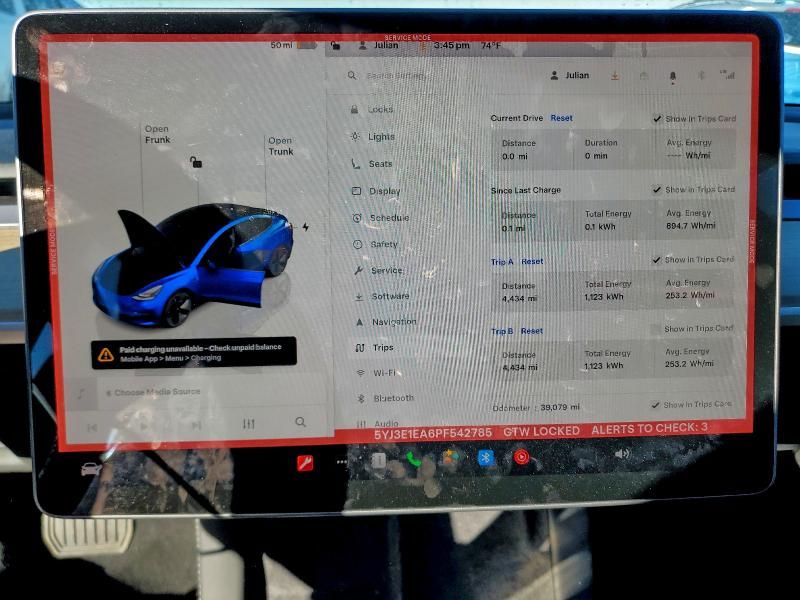The height and width of the screenshot is (600, 800).
Task: Open the Julian driver profile selector
Action: click(575, 75)
